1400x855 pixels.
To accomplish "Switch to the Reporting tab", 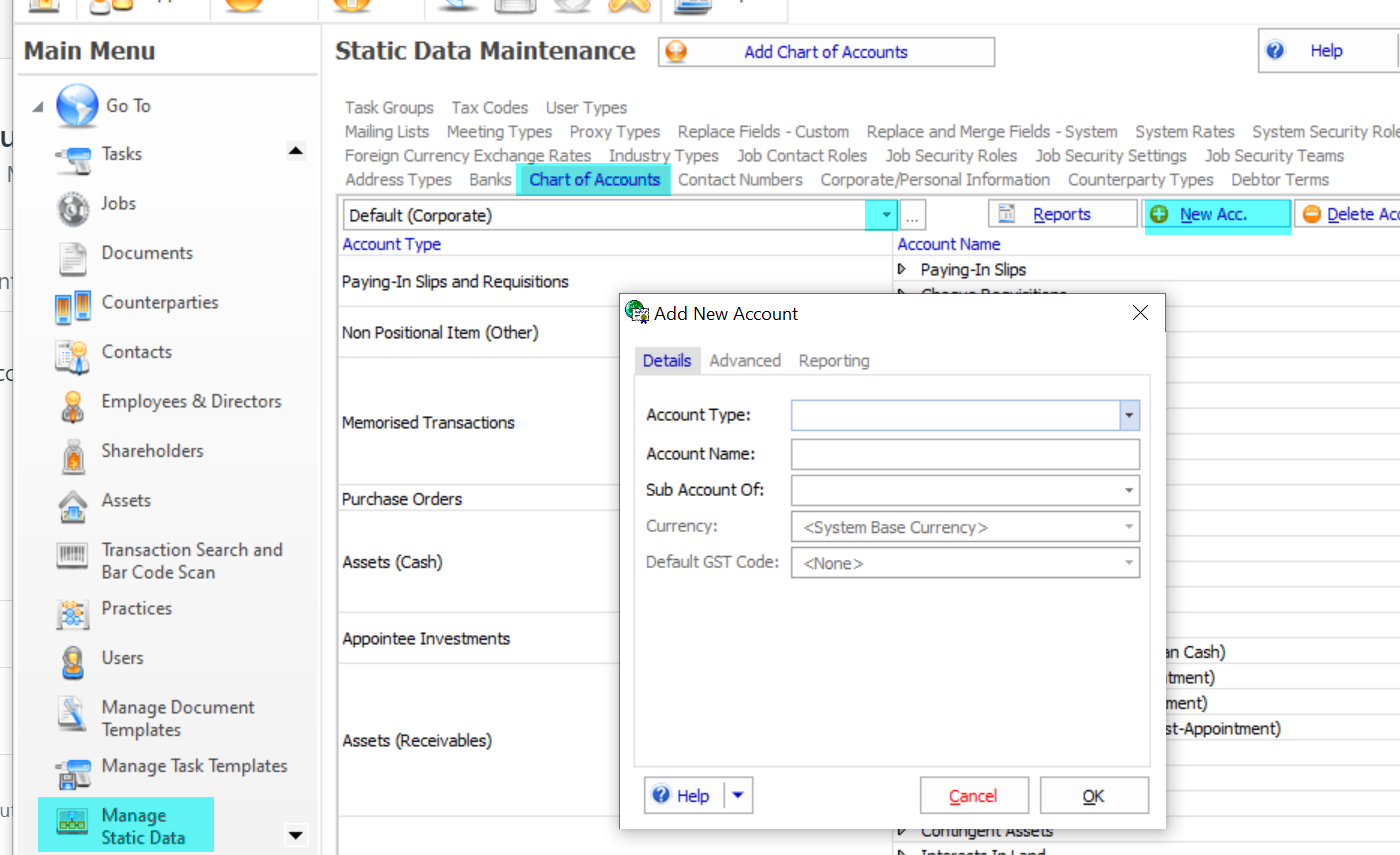I will tap(833, 361).
